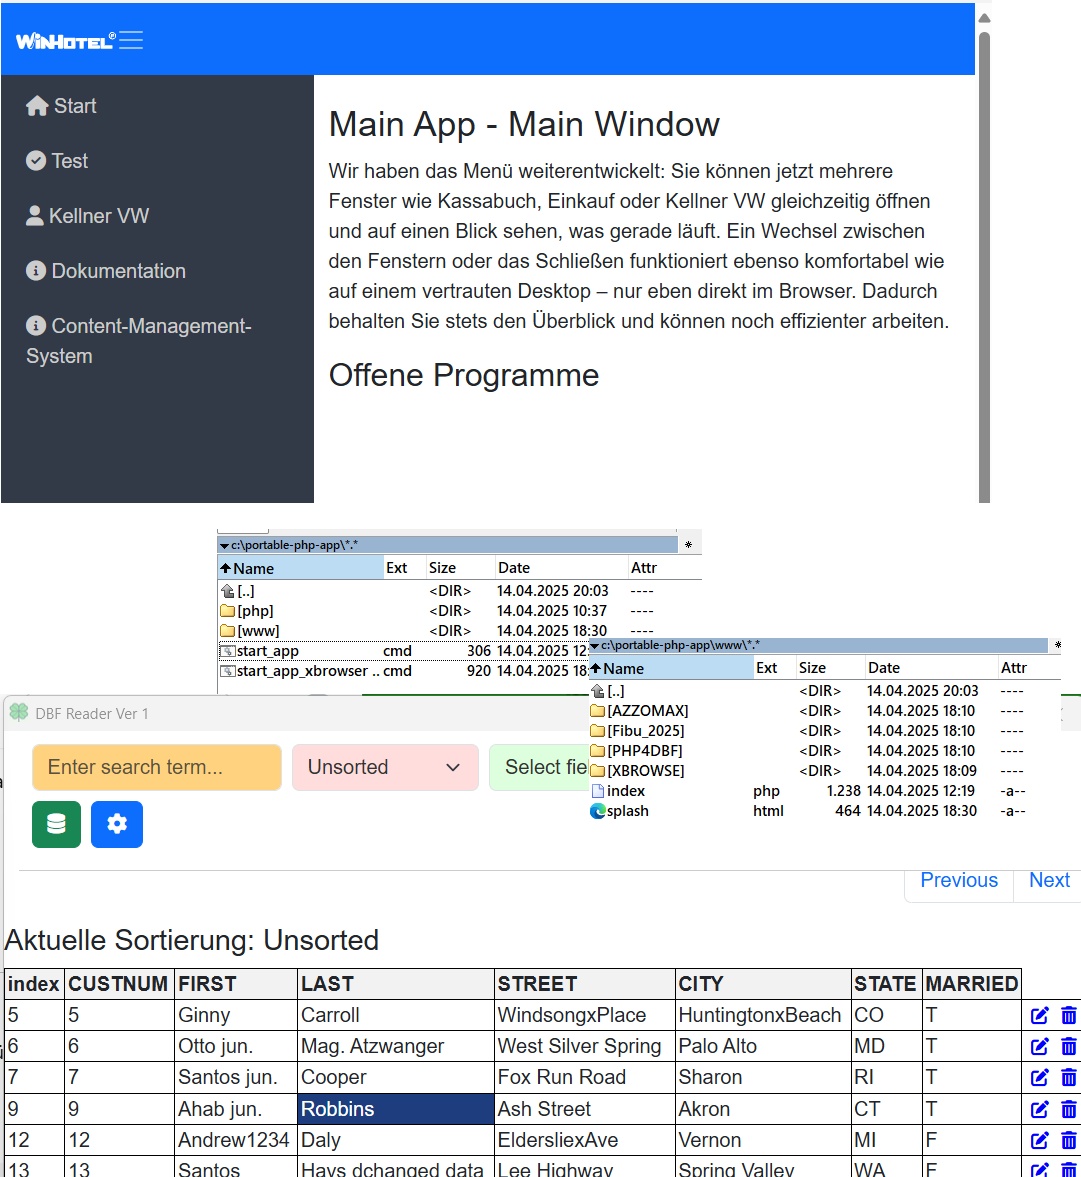Toggle the WinHotel hamburger menu
The image size is (1081, 1177).
pyautogui.click(x=131, y=40)
